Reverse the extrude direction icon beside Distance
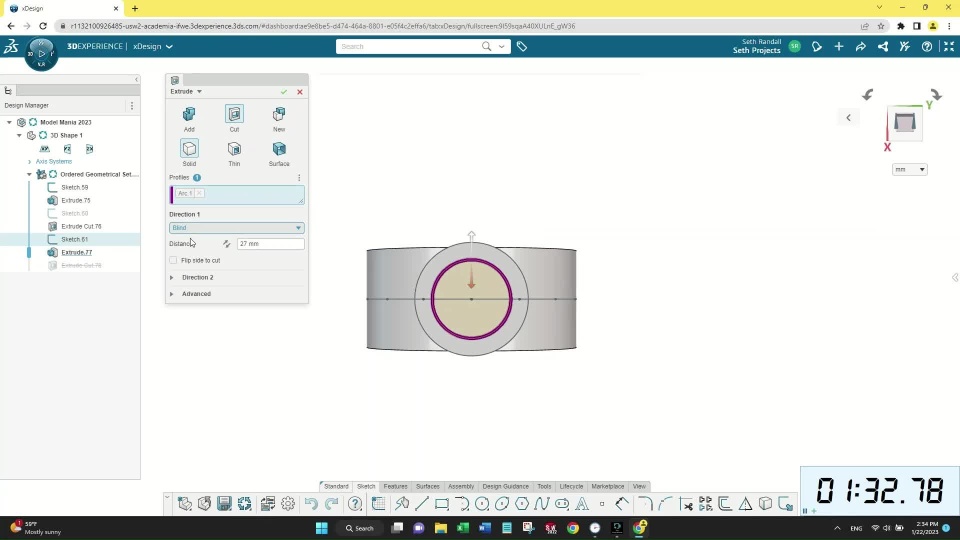Screen dimensions: 960x540 pos(227,244)
